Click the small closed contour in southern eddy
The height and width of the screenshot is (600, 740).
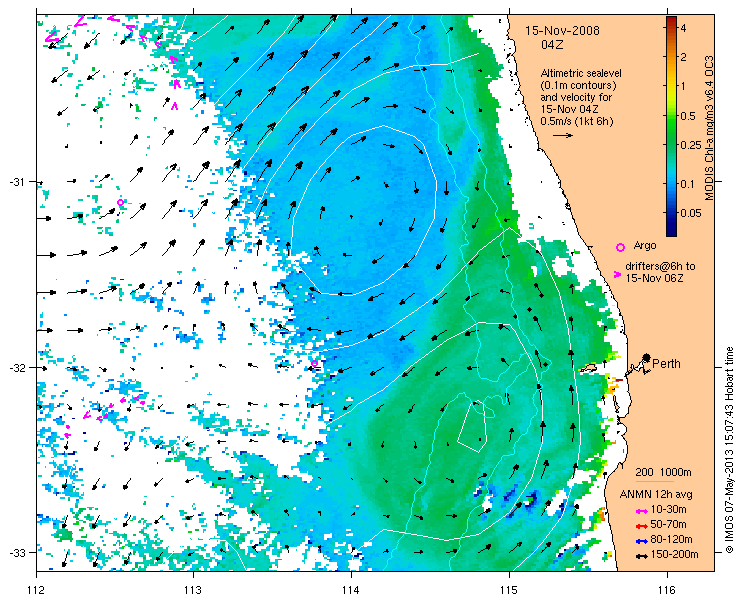pos(472,426)
